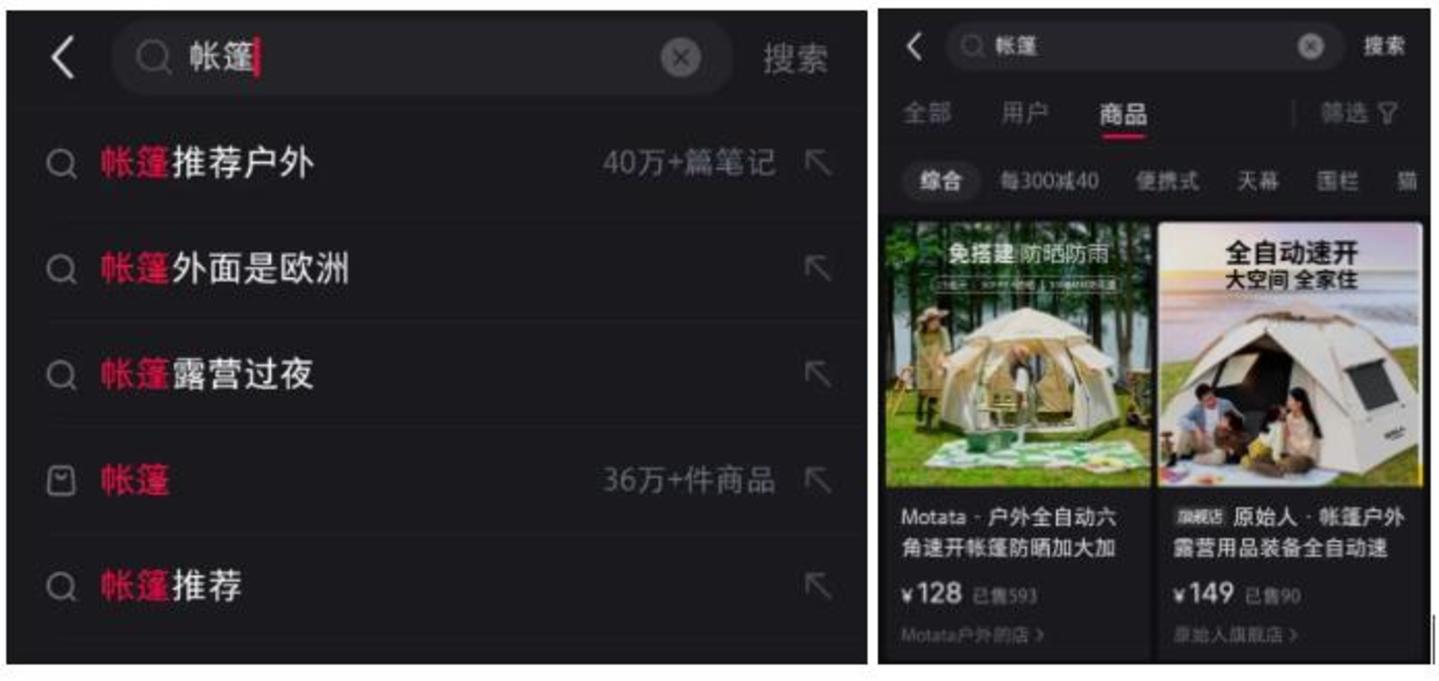Screen dimensions: 1439x681
Task: Tap the arrow icon beside 帐篷露营过夜
Action: [x=818, y=374]
